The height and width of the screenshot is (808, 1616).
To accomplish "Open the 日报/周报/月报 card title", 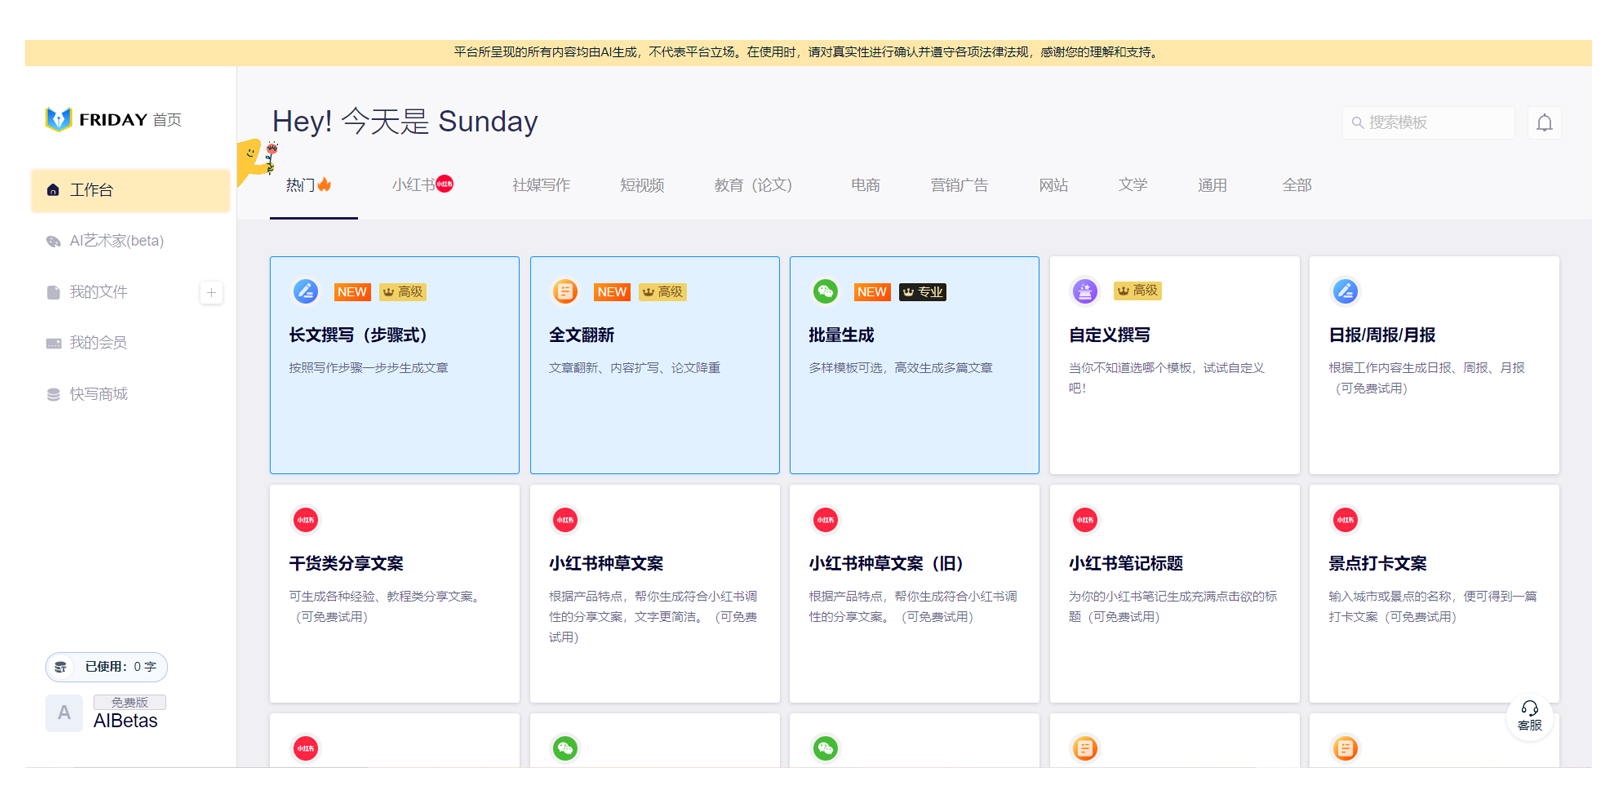I will click(1382, 335).
